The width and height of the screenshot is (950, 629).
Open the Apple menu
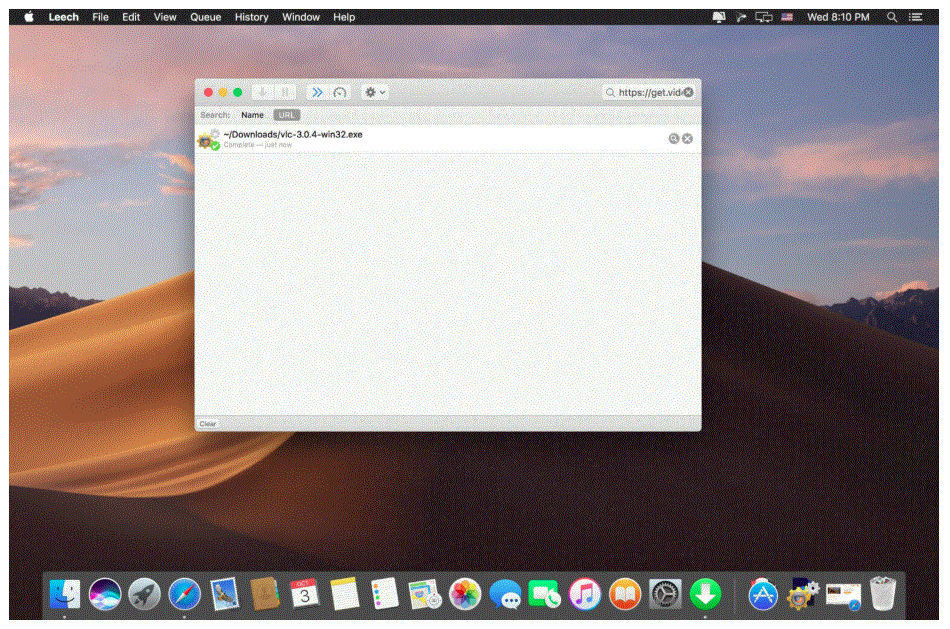click(29, 17)
